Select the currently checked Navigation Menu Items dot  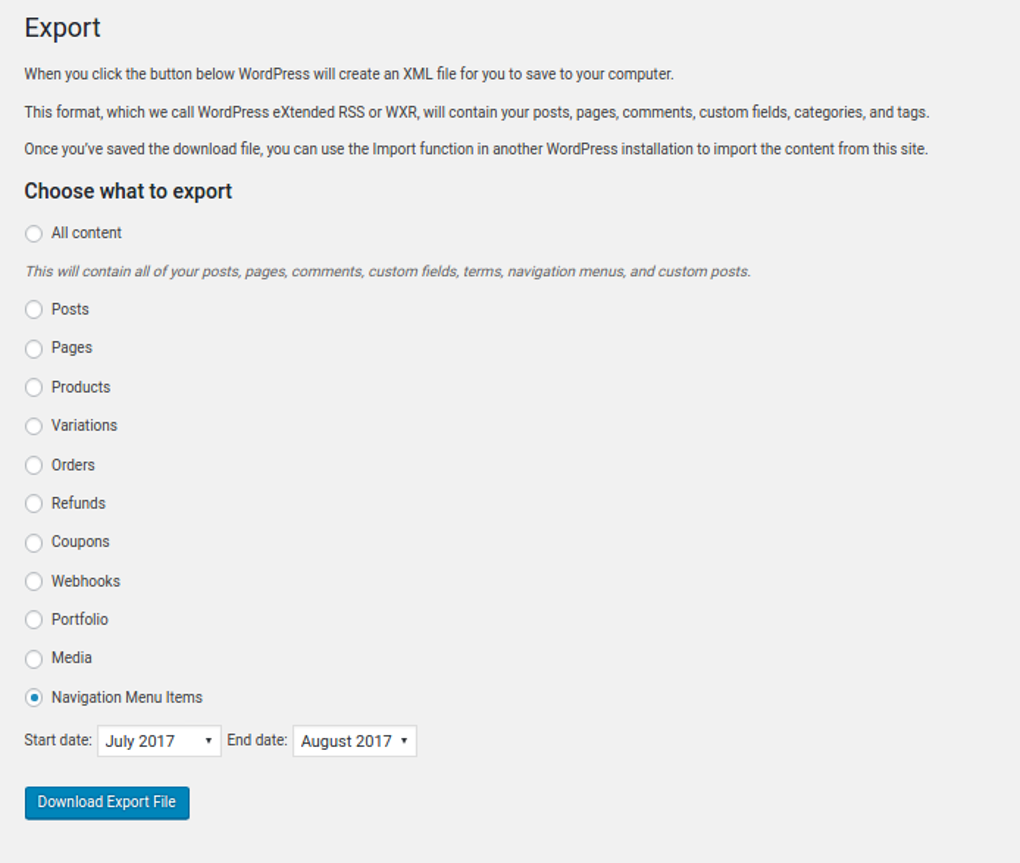click(x=33, y=697)
